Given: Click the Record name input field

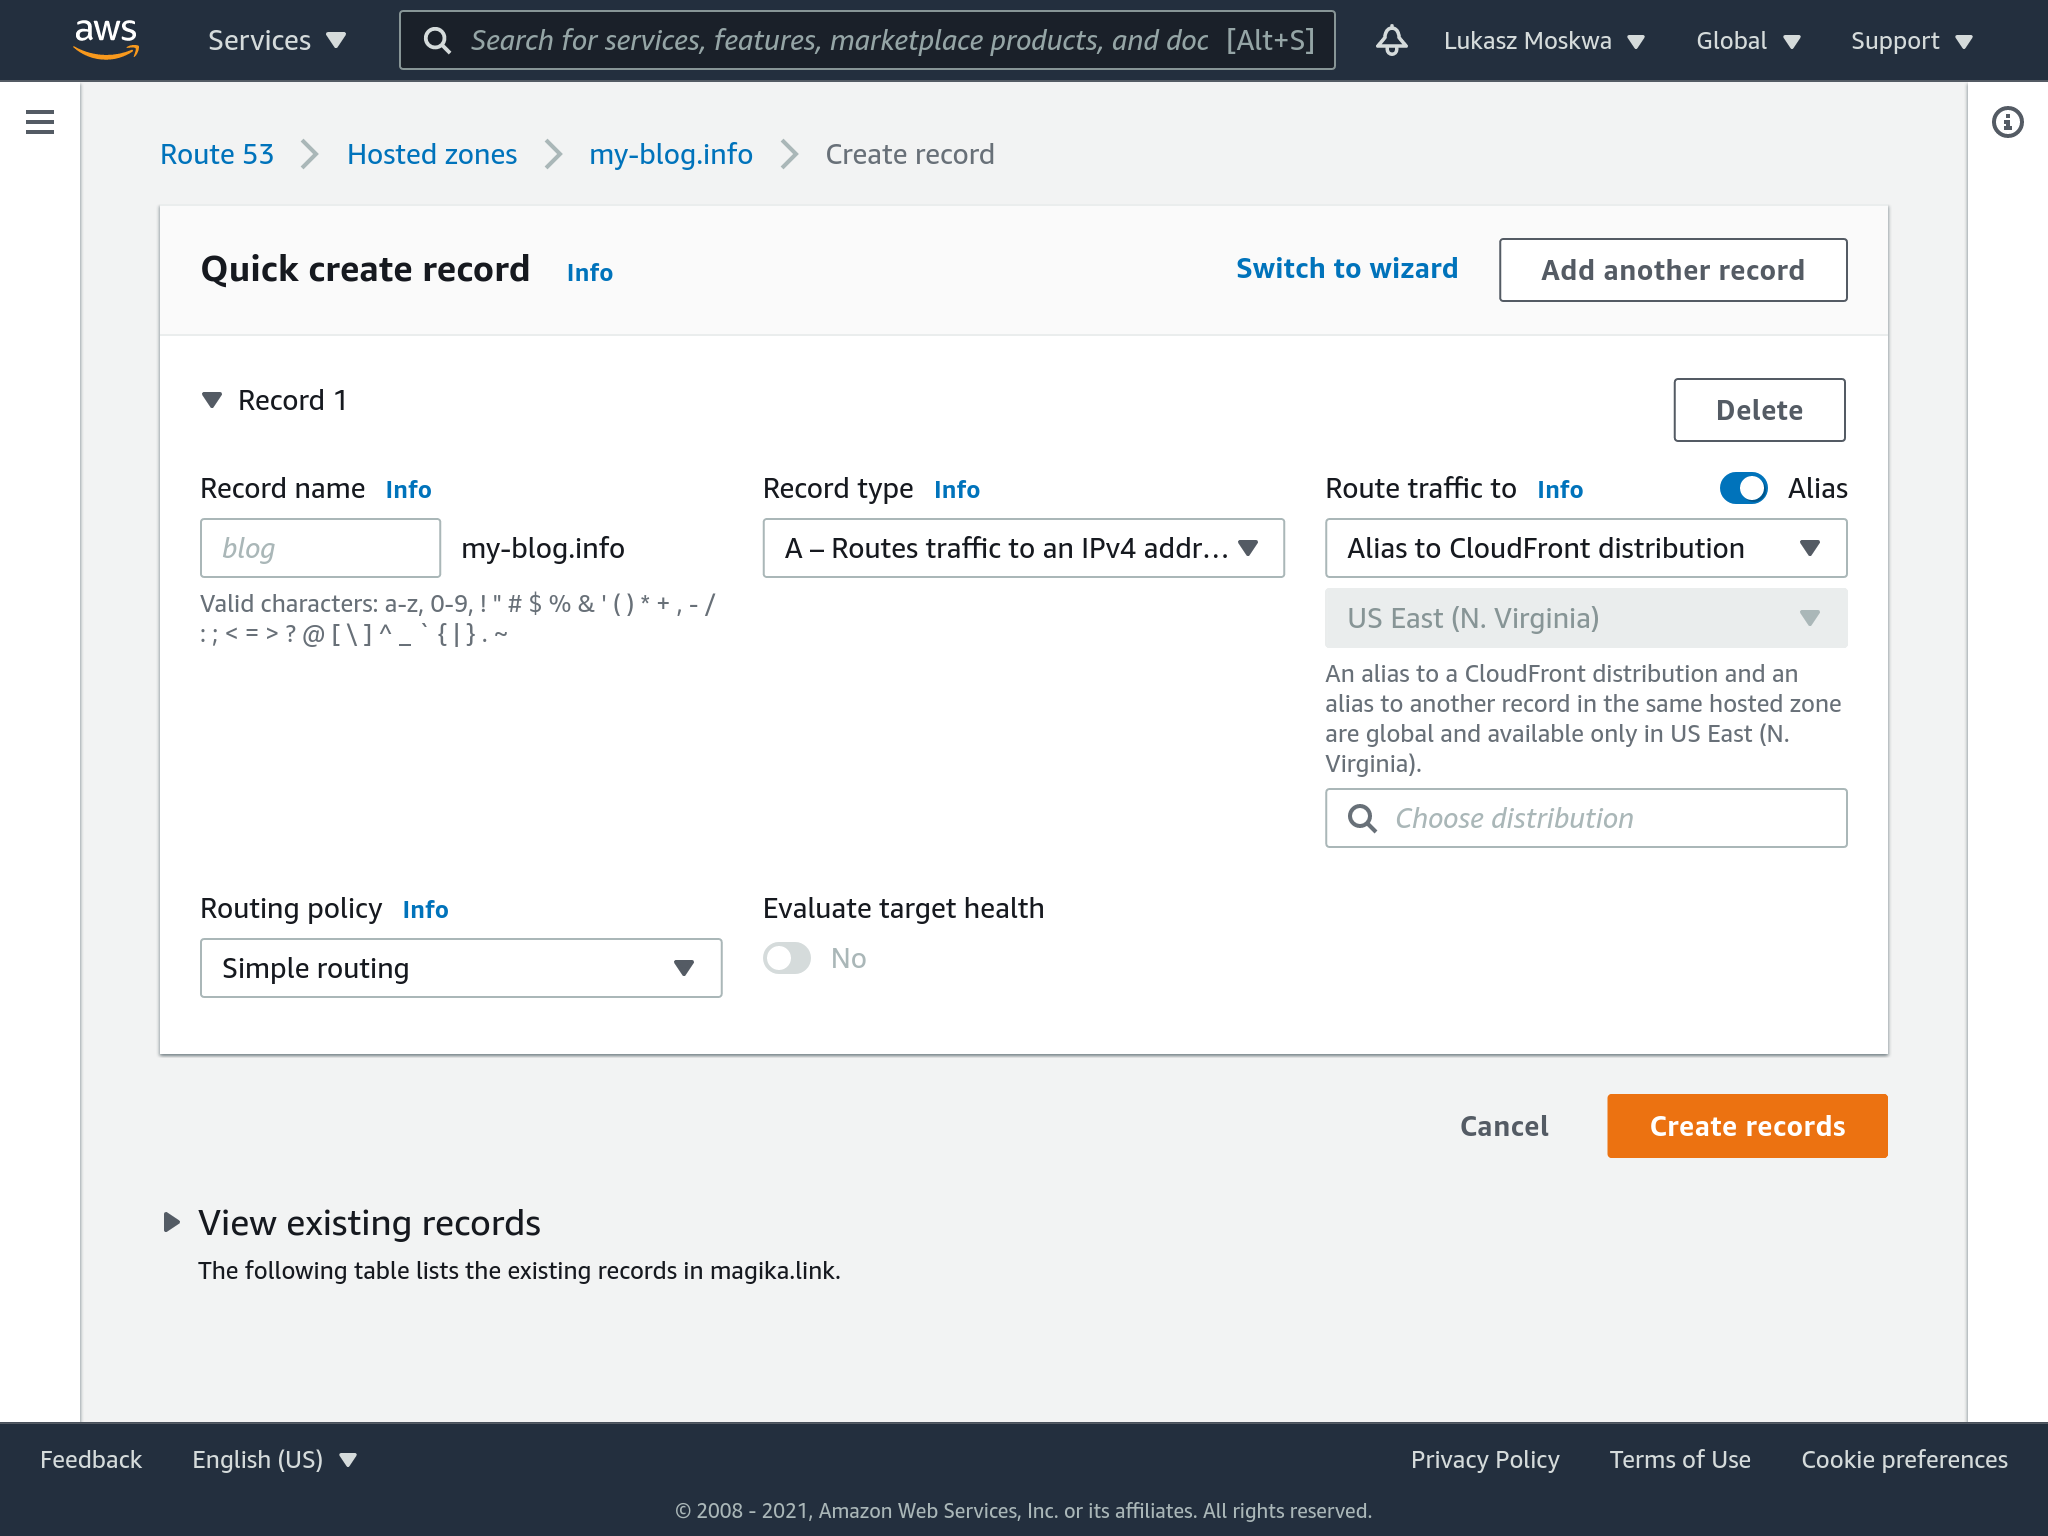Looking at the screenshot, I should (320, 548).
